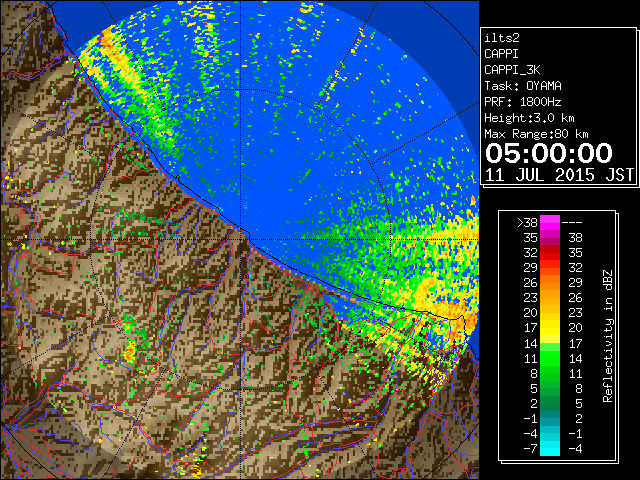Pick the yellow color bar segment
The width and height of the screenshot is (640, 480).
pos(550,328)
